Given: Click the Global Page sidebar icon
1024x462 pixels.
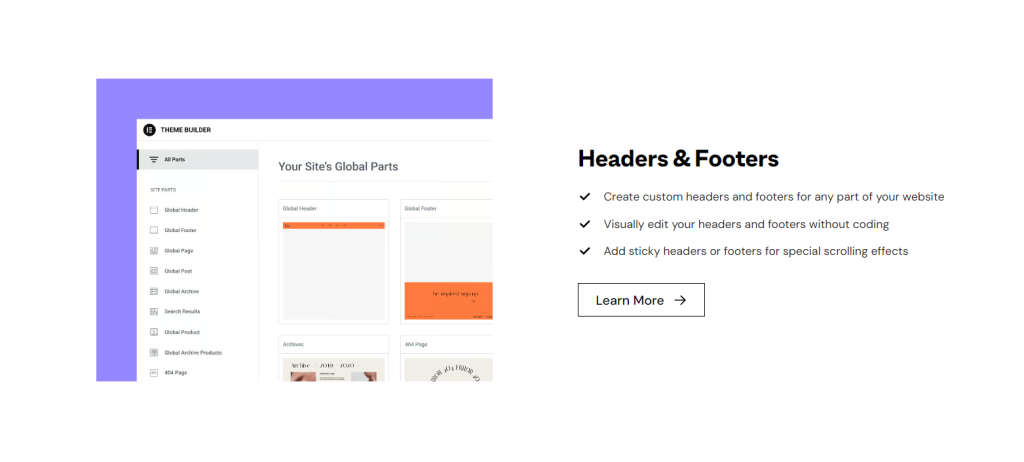Looking at the screenshot, I should pos(154,251).
